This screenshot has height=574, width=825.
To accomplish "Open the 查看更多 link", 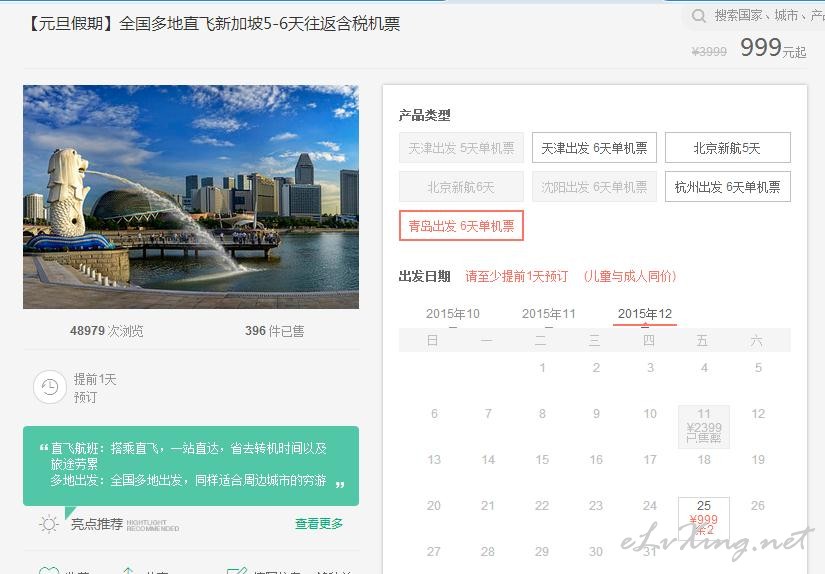I will pyautogui.click(x=319, y=523).
